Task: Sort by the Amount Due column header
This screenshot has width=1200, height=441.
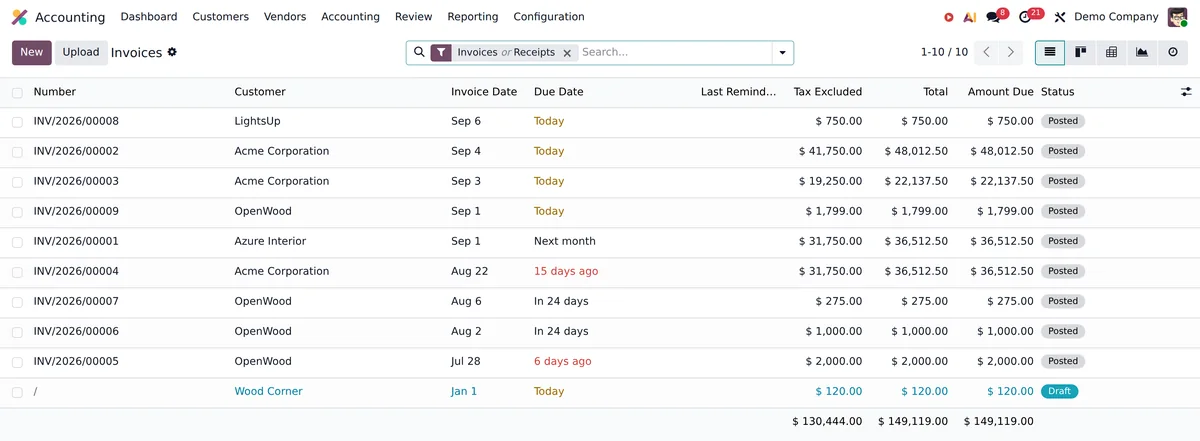Action: (1001, 92)
